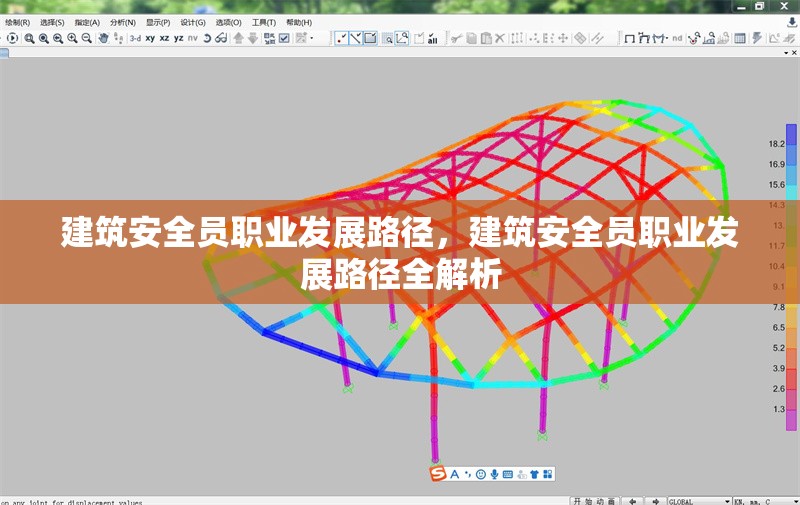Click the left arrow button in status bar

633,501
